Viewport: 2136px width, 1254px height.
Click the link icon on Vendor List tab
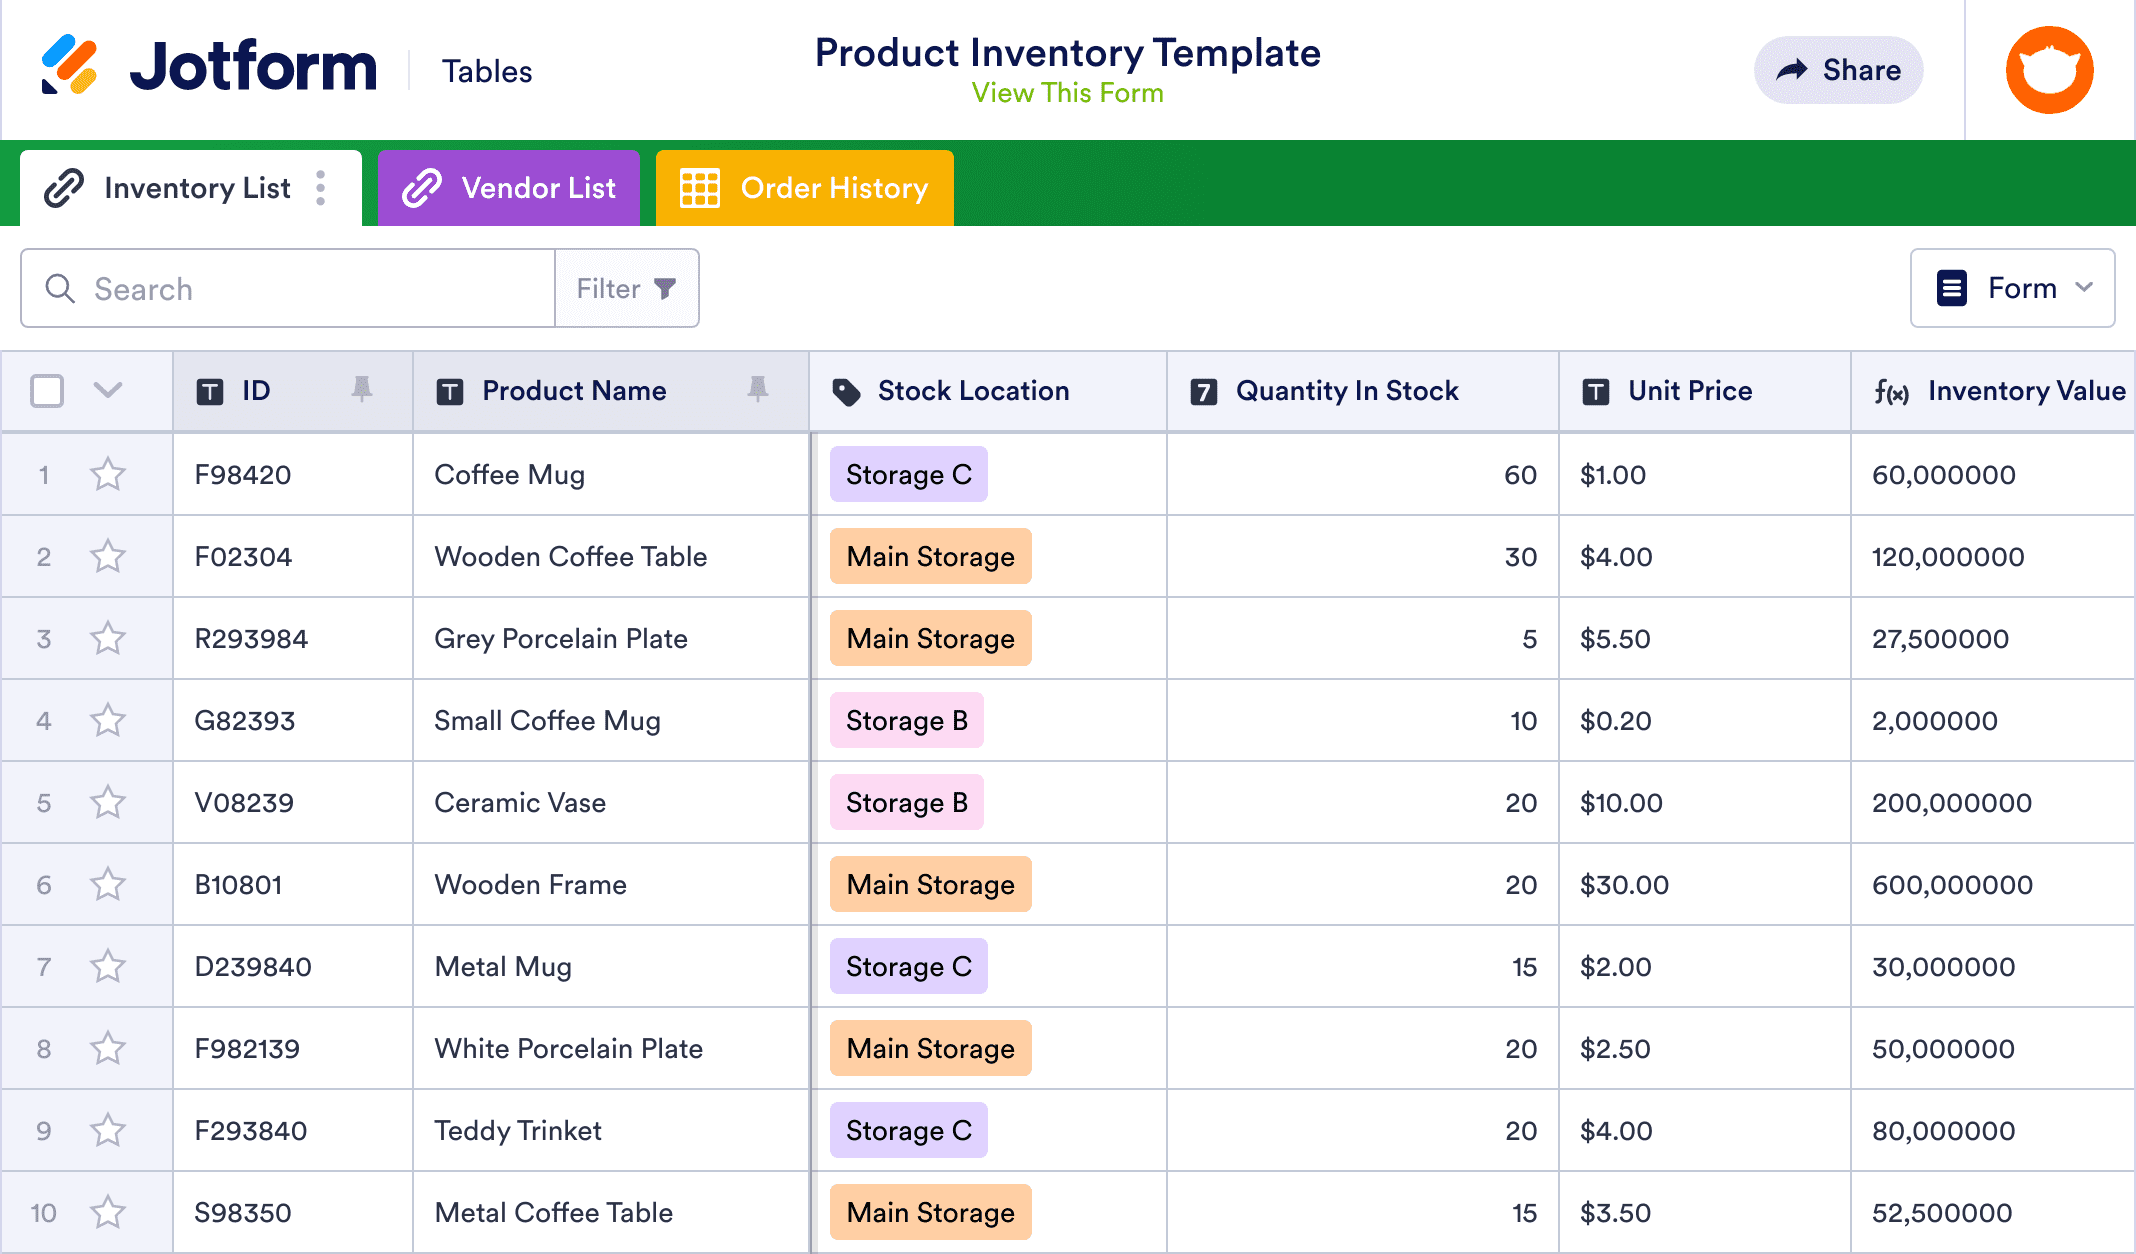[424, 187]
